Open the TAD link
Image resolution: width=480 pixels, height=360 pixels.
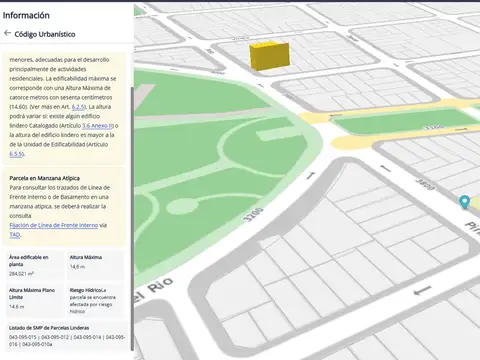click(15, 235)
